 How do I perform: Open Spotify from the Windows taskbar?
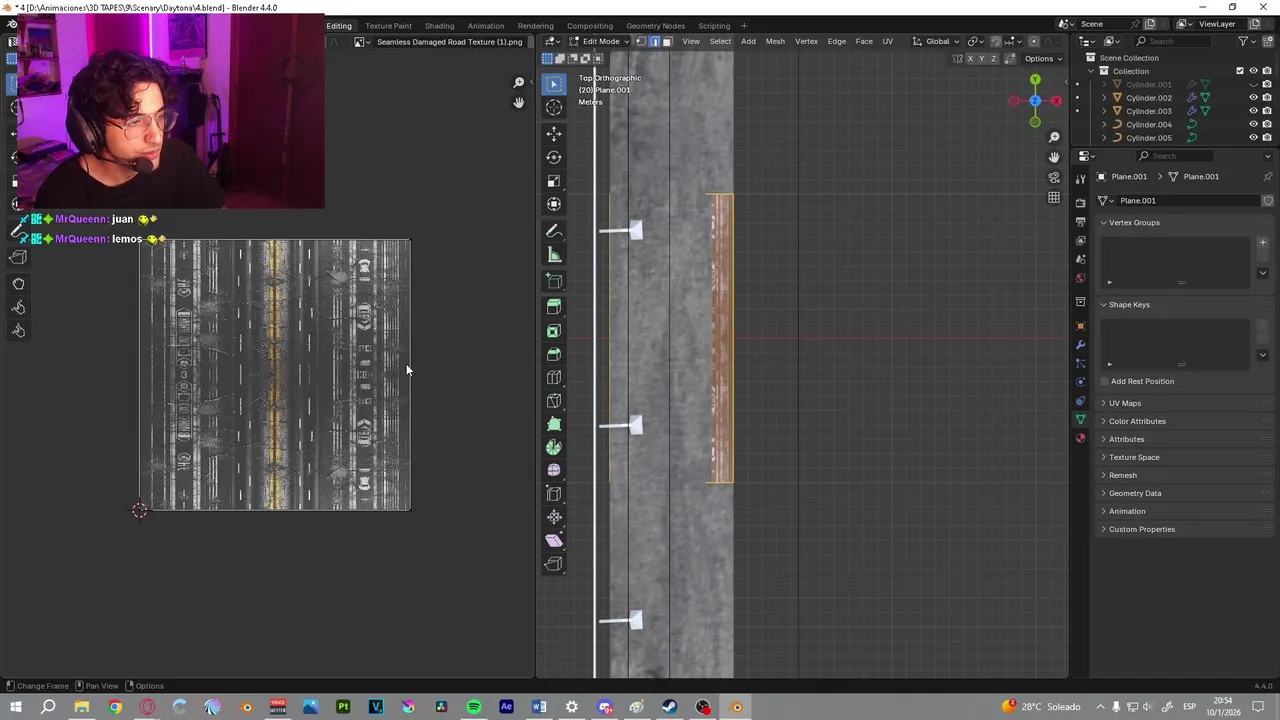click(x=474, y=707)
